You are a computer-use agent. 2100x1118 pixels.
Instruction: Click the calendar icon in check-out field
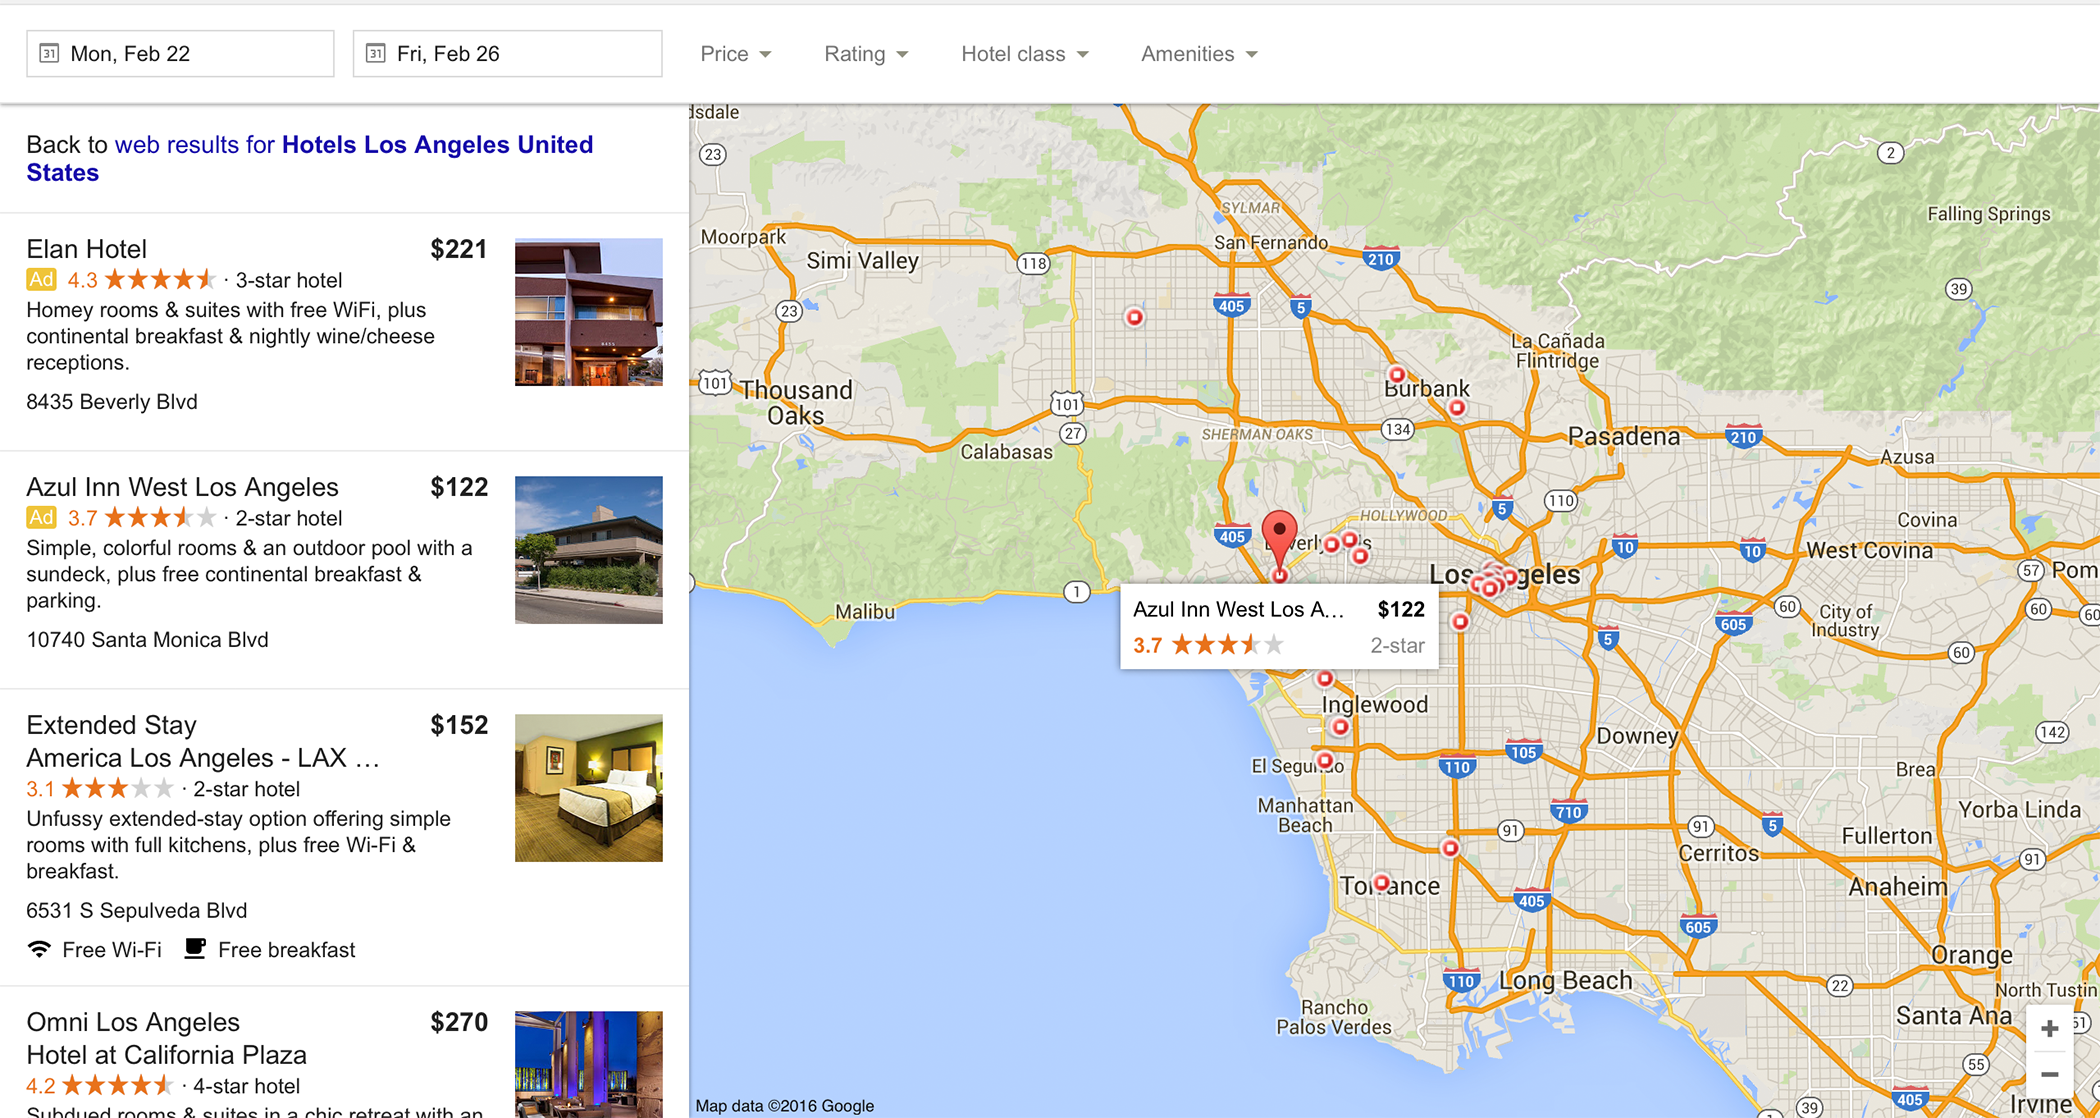tap(375, 53)
